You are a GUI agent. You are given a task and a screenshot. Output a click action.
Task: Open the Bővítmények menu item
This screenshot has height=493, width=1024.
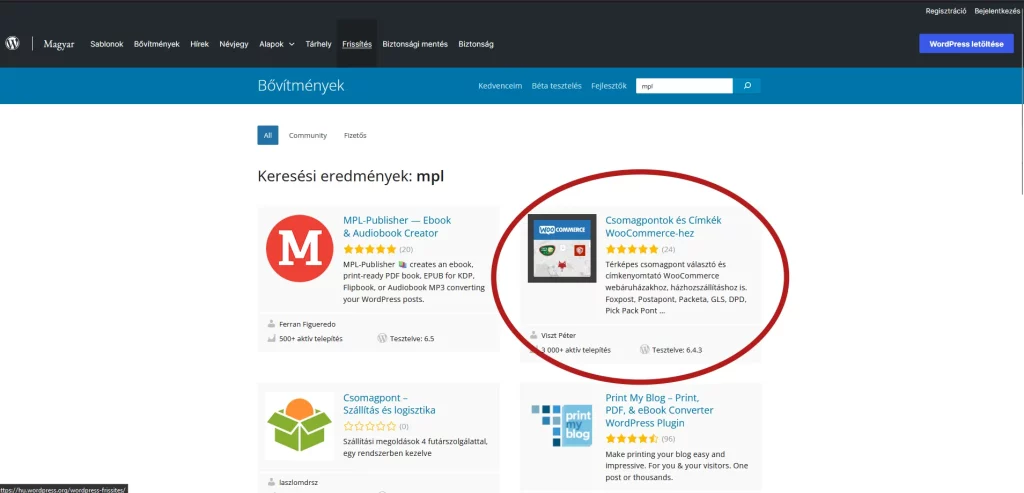157,44
